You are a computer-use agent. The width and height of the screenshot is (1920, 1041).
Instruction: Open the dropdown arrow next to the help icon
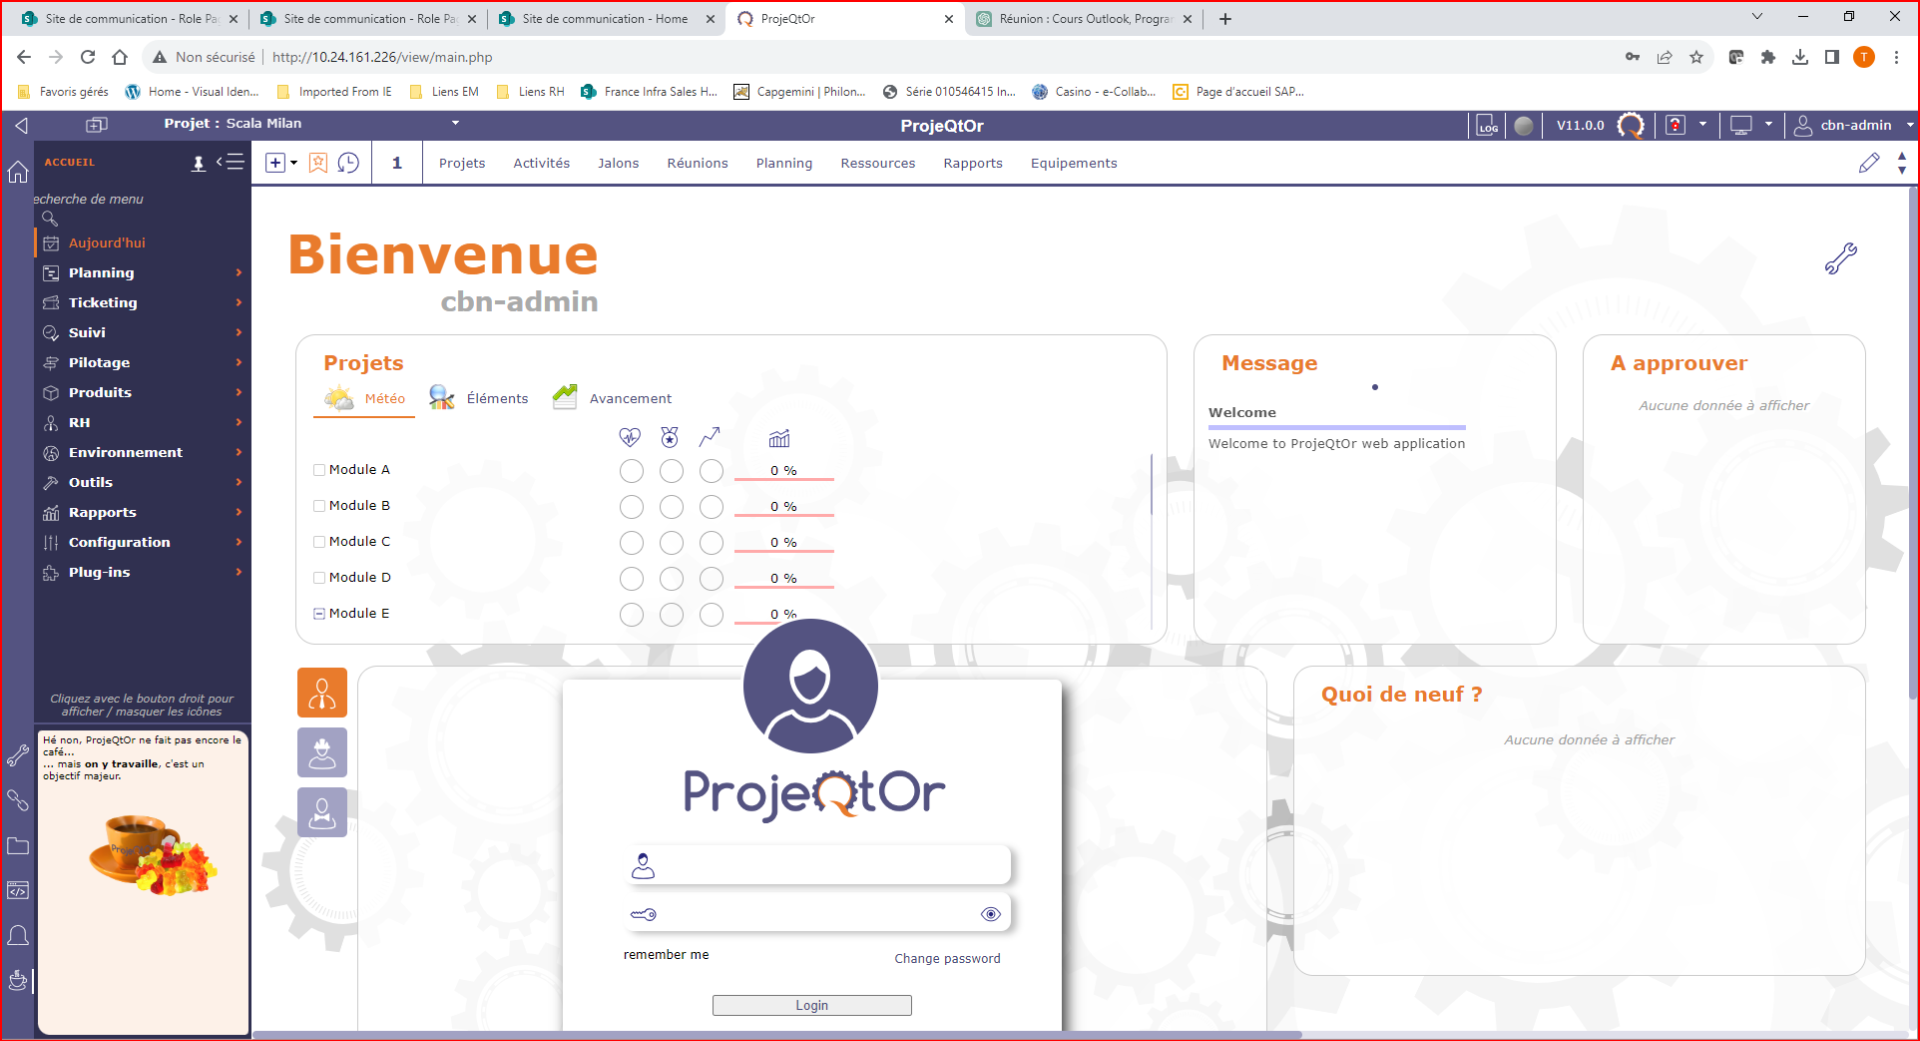click(x=1702, y=125)
